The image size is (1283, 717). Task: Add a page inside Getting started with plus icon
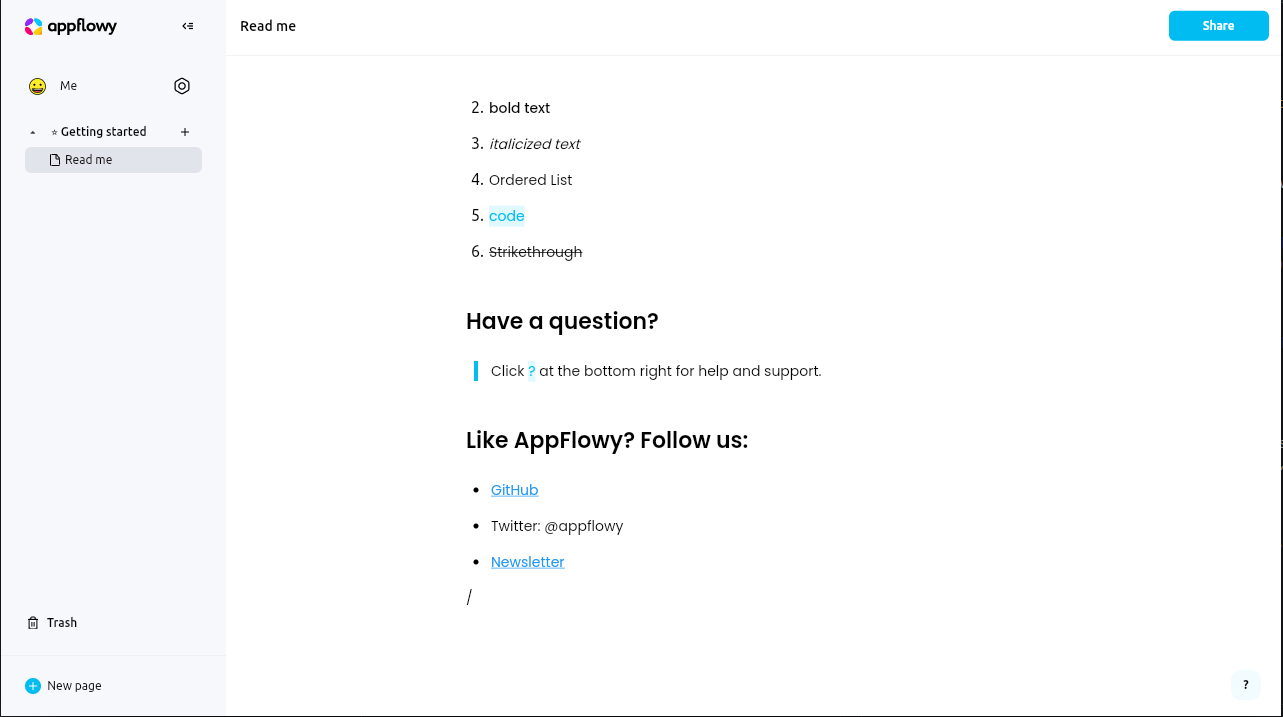pyautogui.click(x=184, y=131)
